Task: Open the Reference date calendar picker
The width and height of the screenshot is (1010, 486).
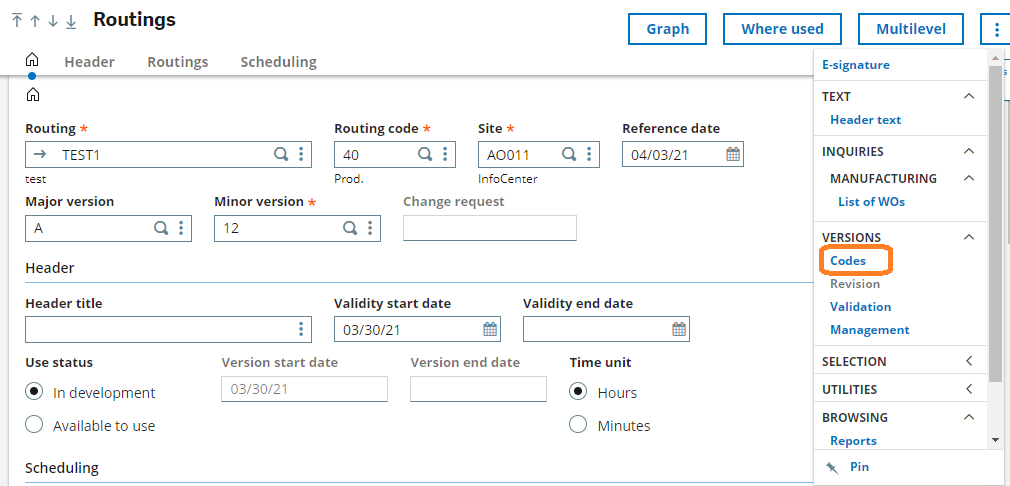Action: (x=732, y=155)
